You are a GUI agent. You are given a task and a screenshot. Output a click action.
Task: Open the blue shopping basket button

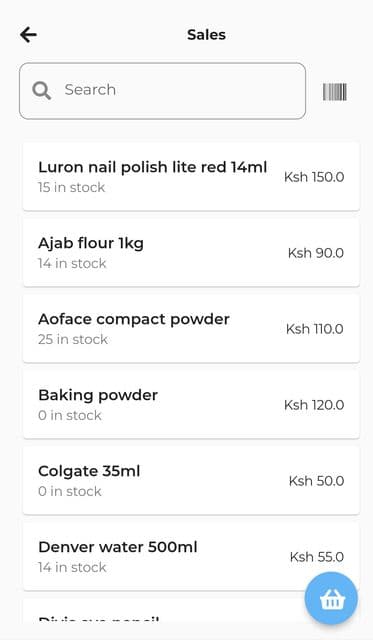point(331,598)
